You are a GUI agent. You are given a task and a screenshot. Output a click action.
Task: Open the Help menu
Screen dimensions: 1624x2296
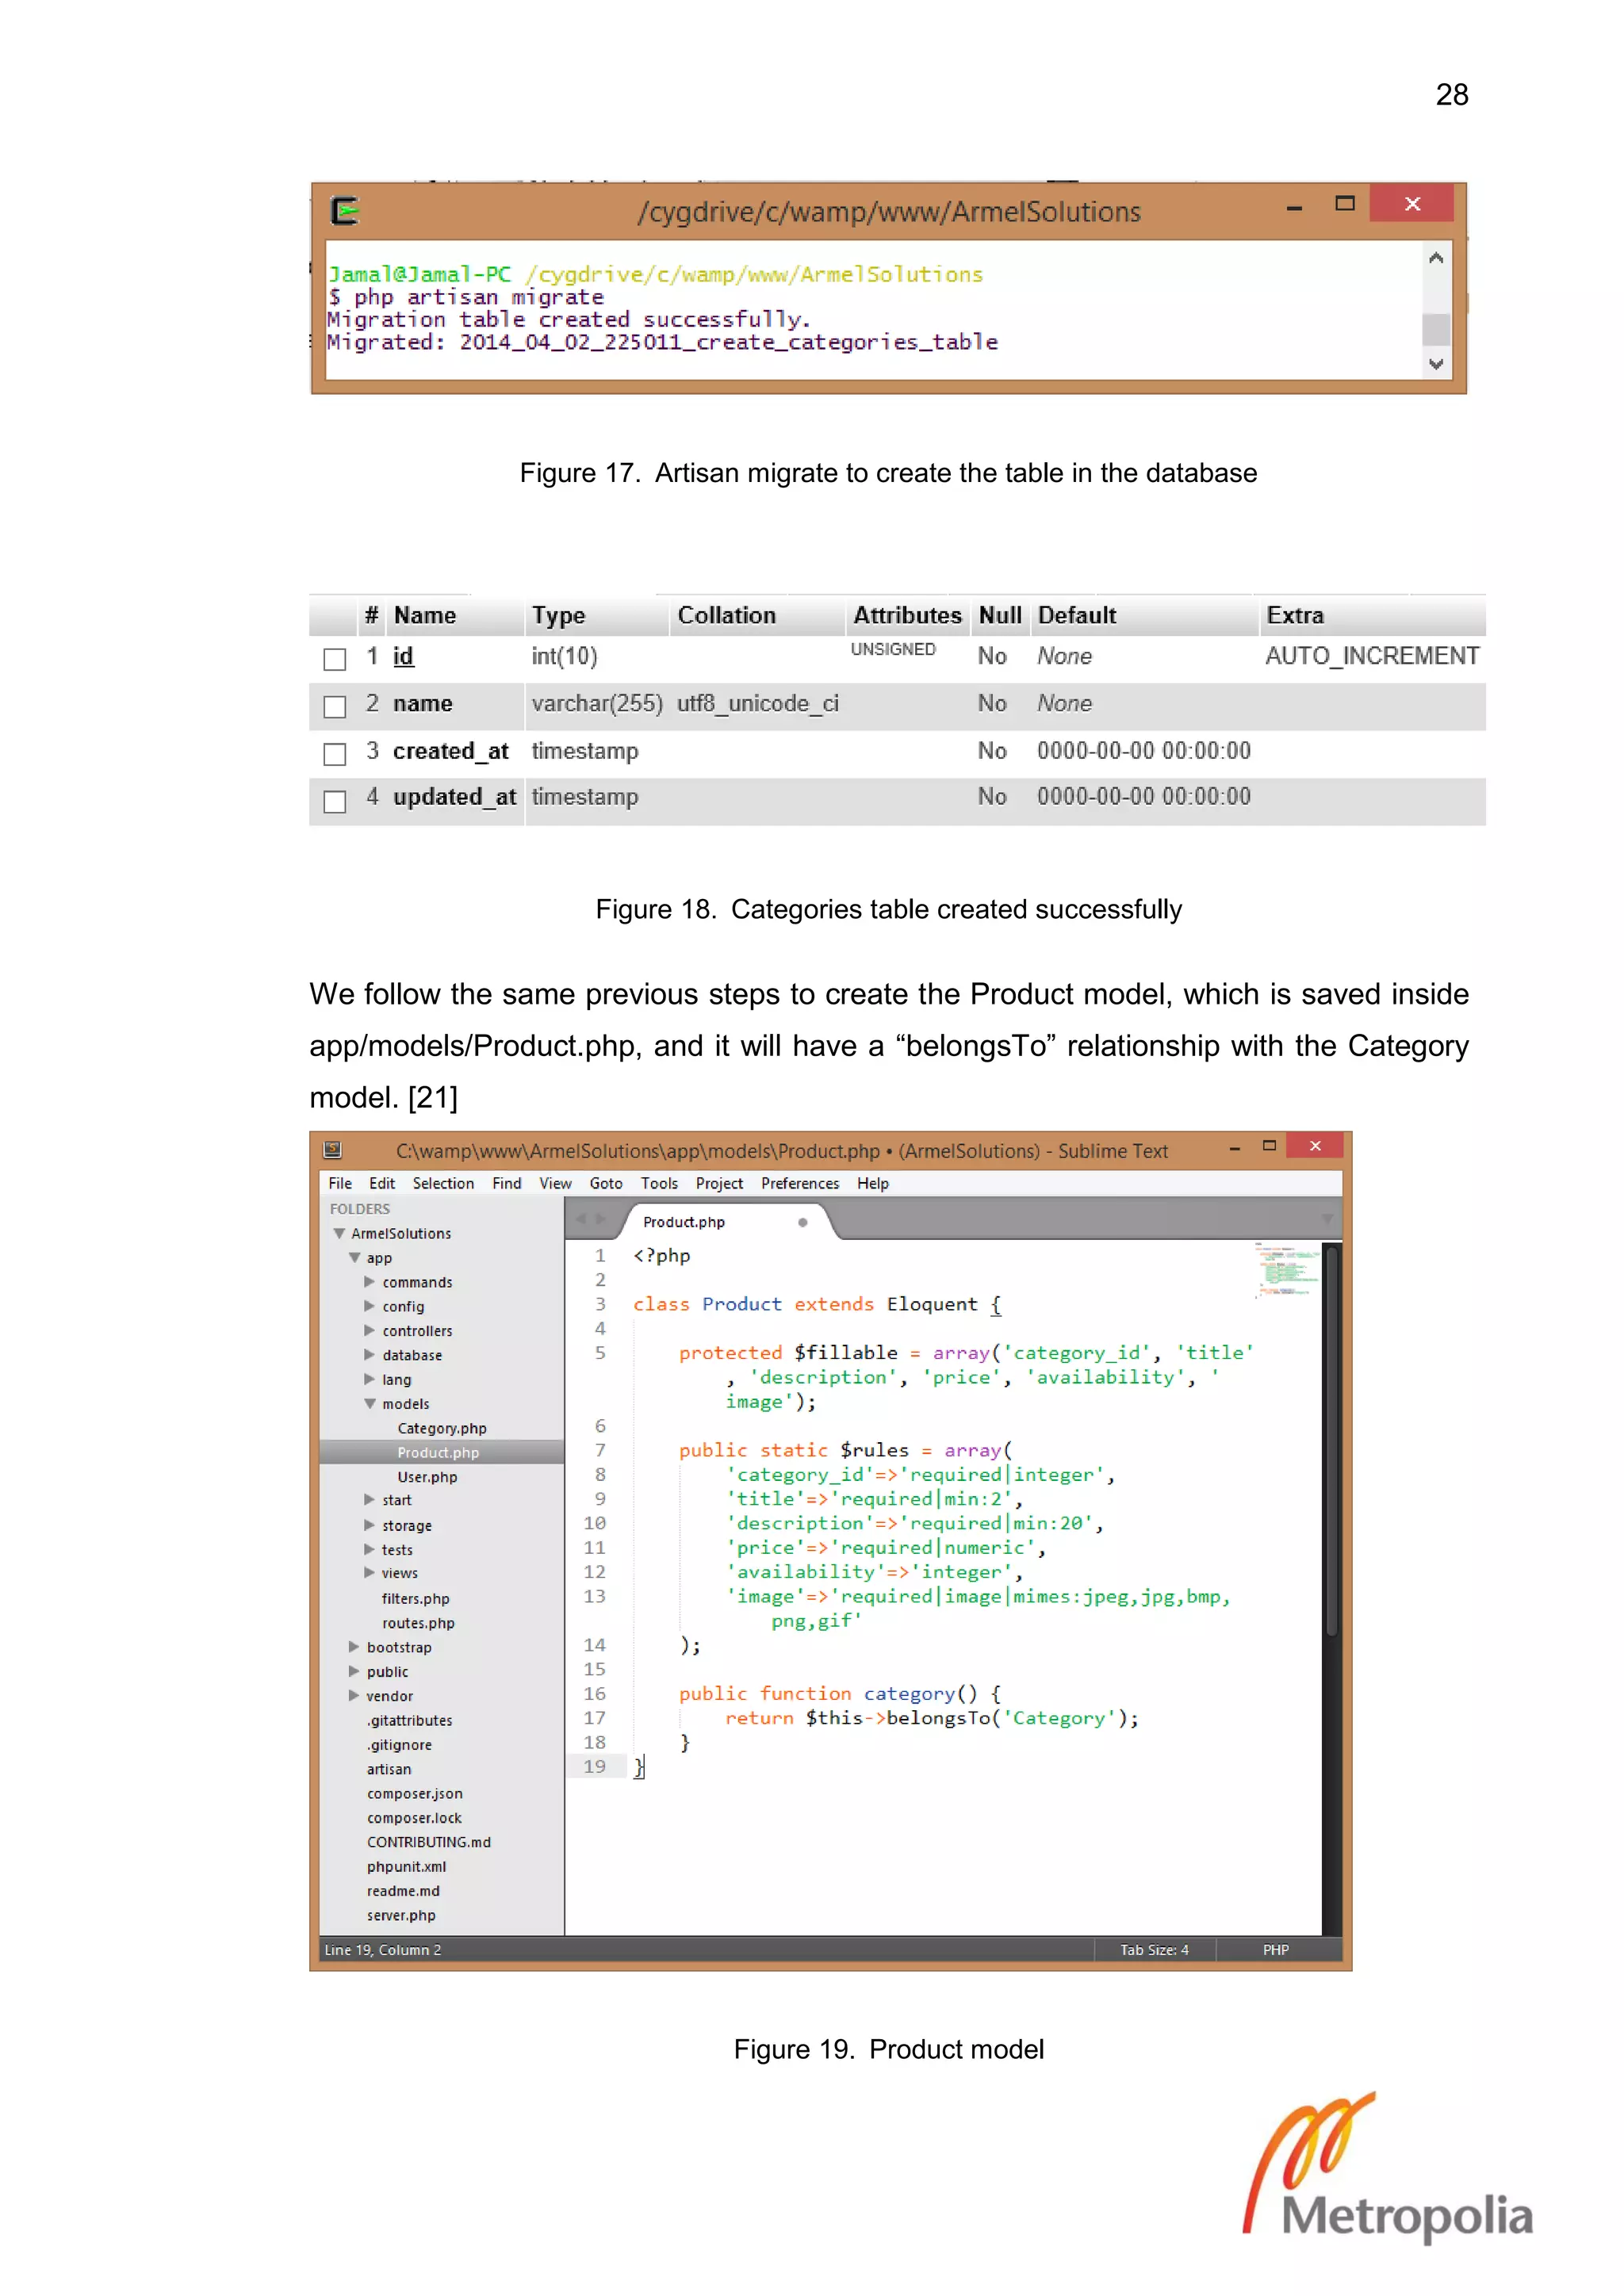point(873,1183)
